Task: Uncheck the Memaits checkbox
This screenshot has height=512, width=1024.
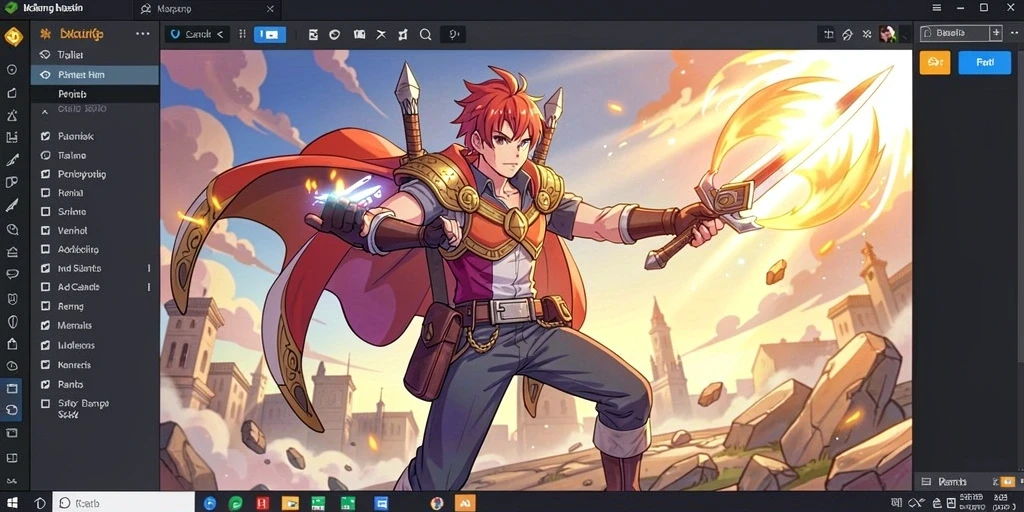Action: click(45, 325)
